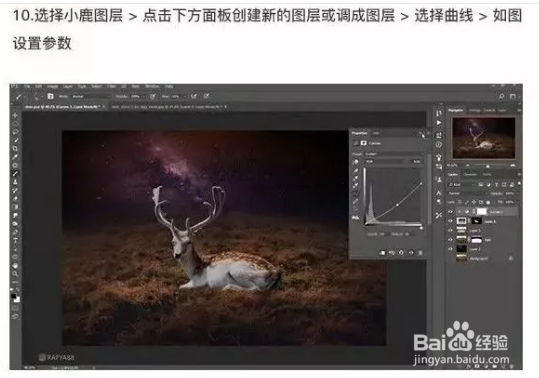Switch to the second document tab
The height and width of the screenshot is (378, 539).
coord(168,107)
